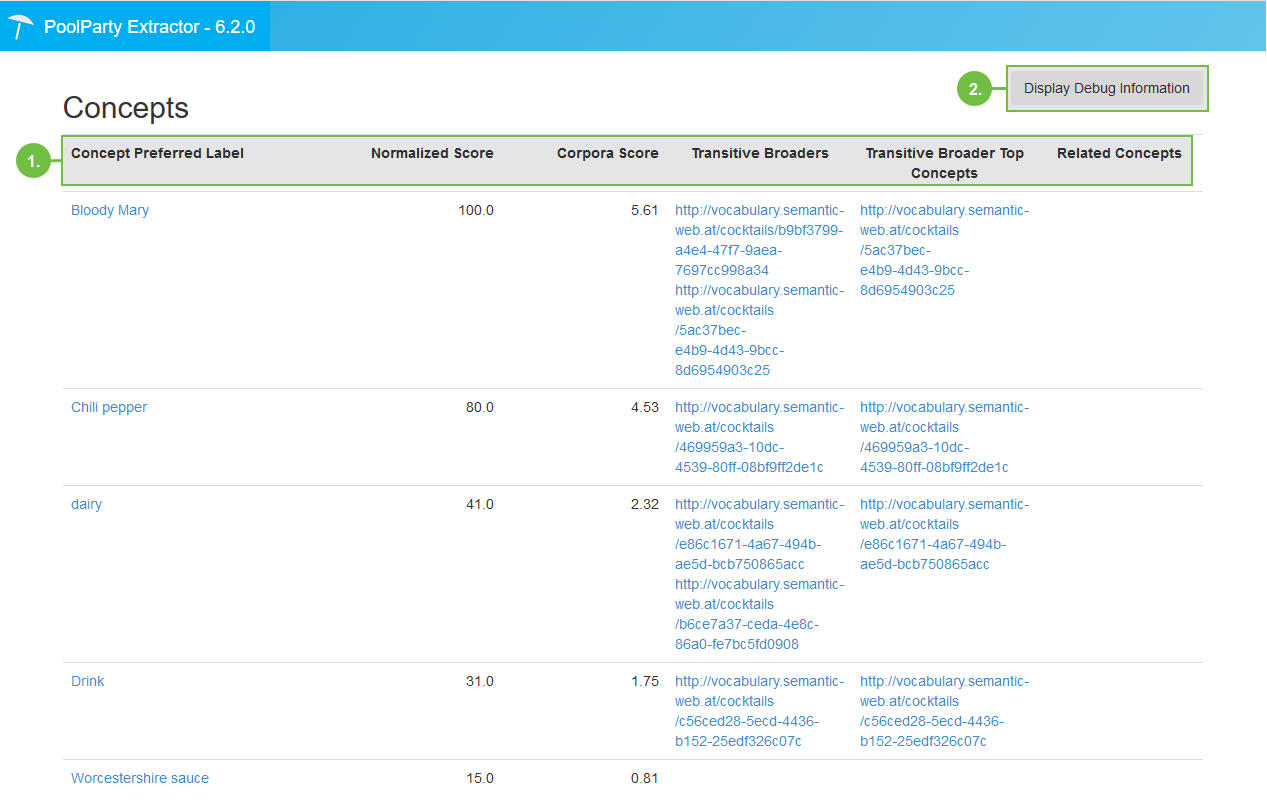Viewport: 1267px width, 811px height.
Task: Click the PoolParty Extractor - 6.2.0 title
Action: [149, 27]
